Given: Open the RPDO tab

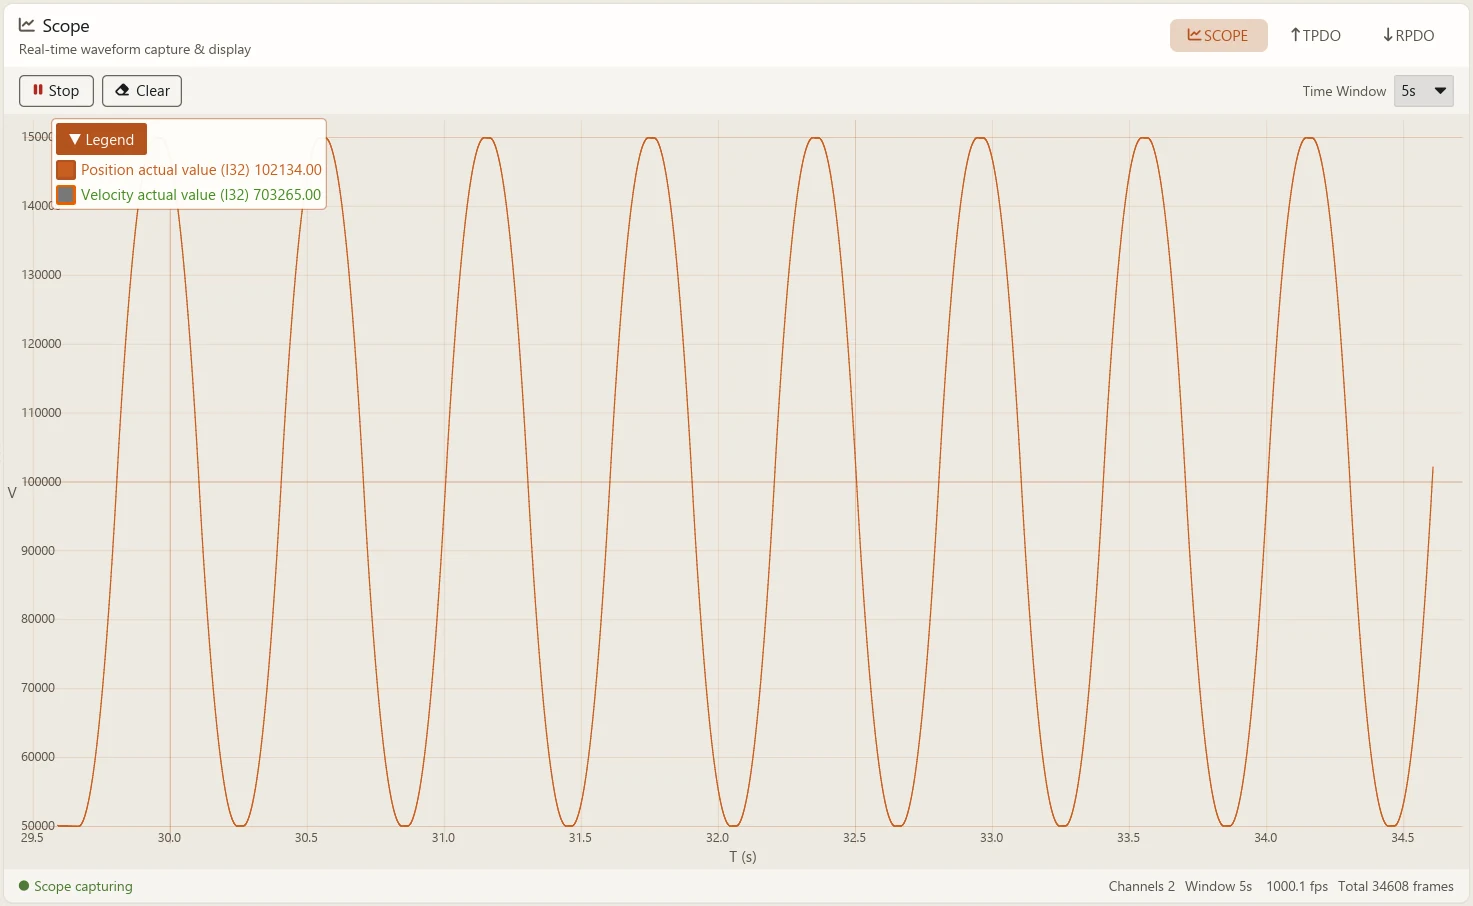Looking at the screenshot, I should point(1408,35).
